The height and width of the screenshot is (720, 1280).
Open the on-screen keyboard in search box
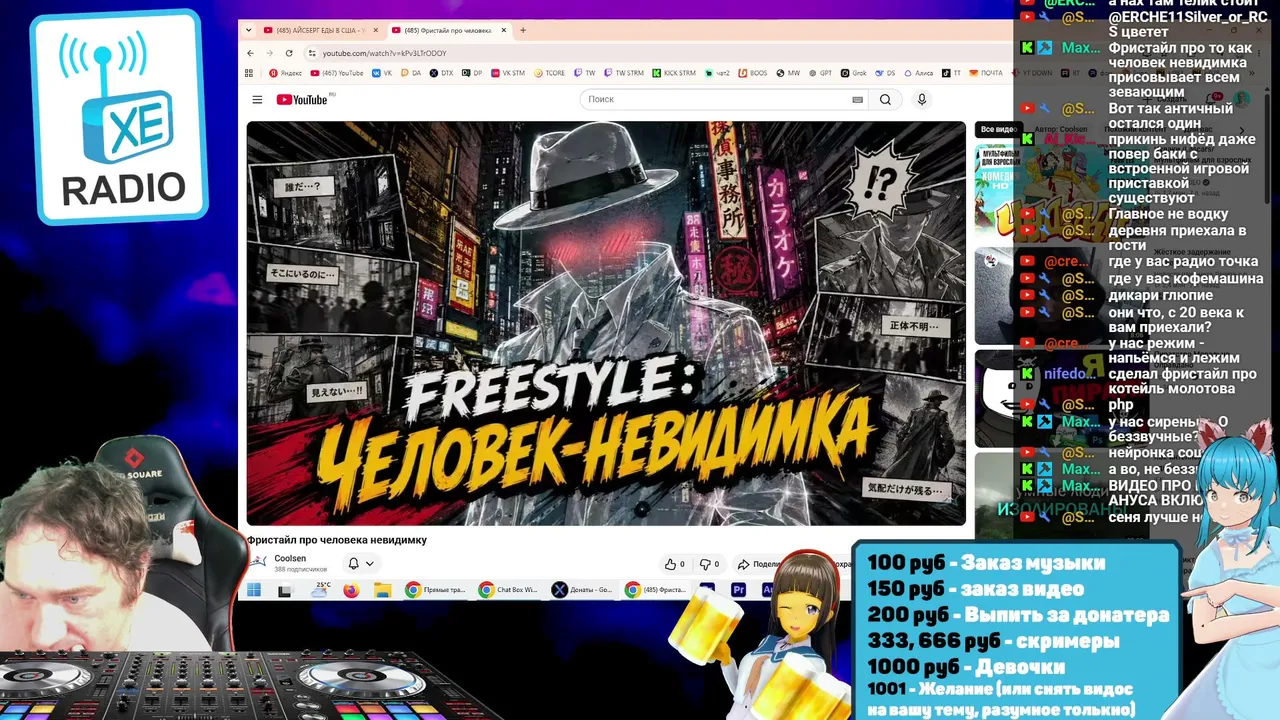tap(857, 100)
